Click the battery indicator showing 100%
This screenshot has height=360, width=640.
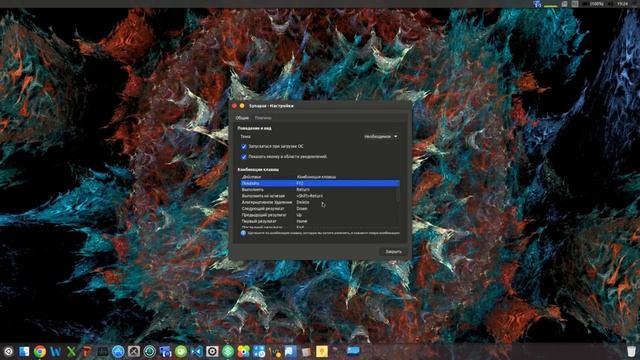(594, 4)
